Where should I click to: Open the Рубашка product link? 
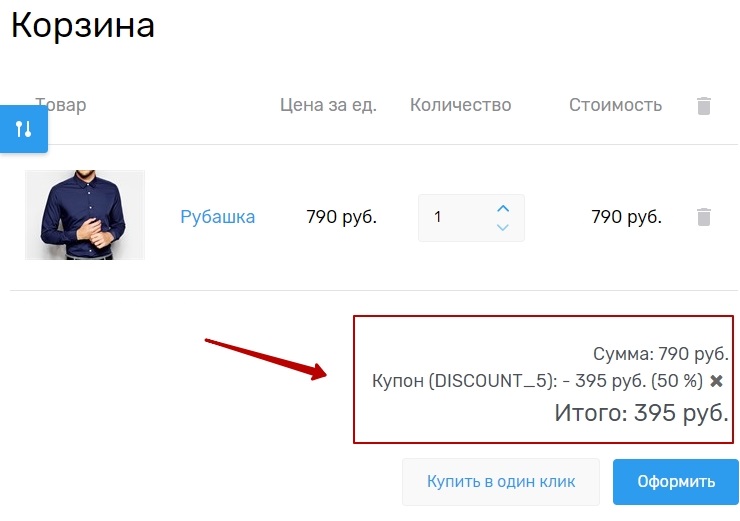(x=217, y=216)
